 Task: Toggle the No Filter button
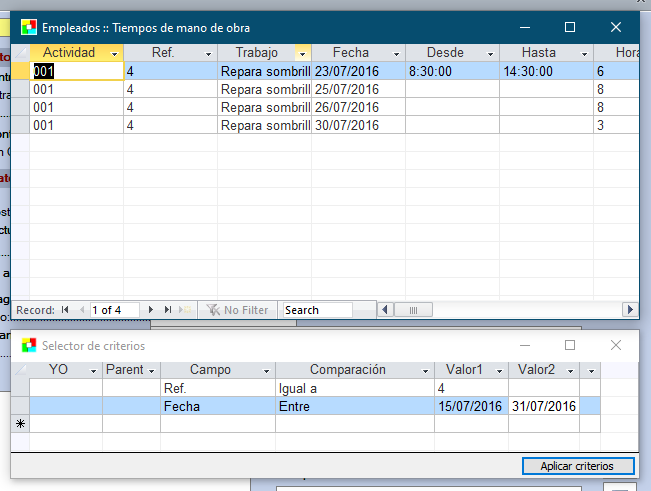237,310
